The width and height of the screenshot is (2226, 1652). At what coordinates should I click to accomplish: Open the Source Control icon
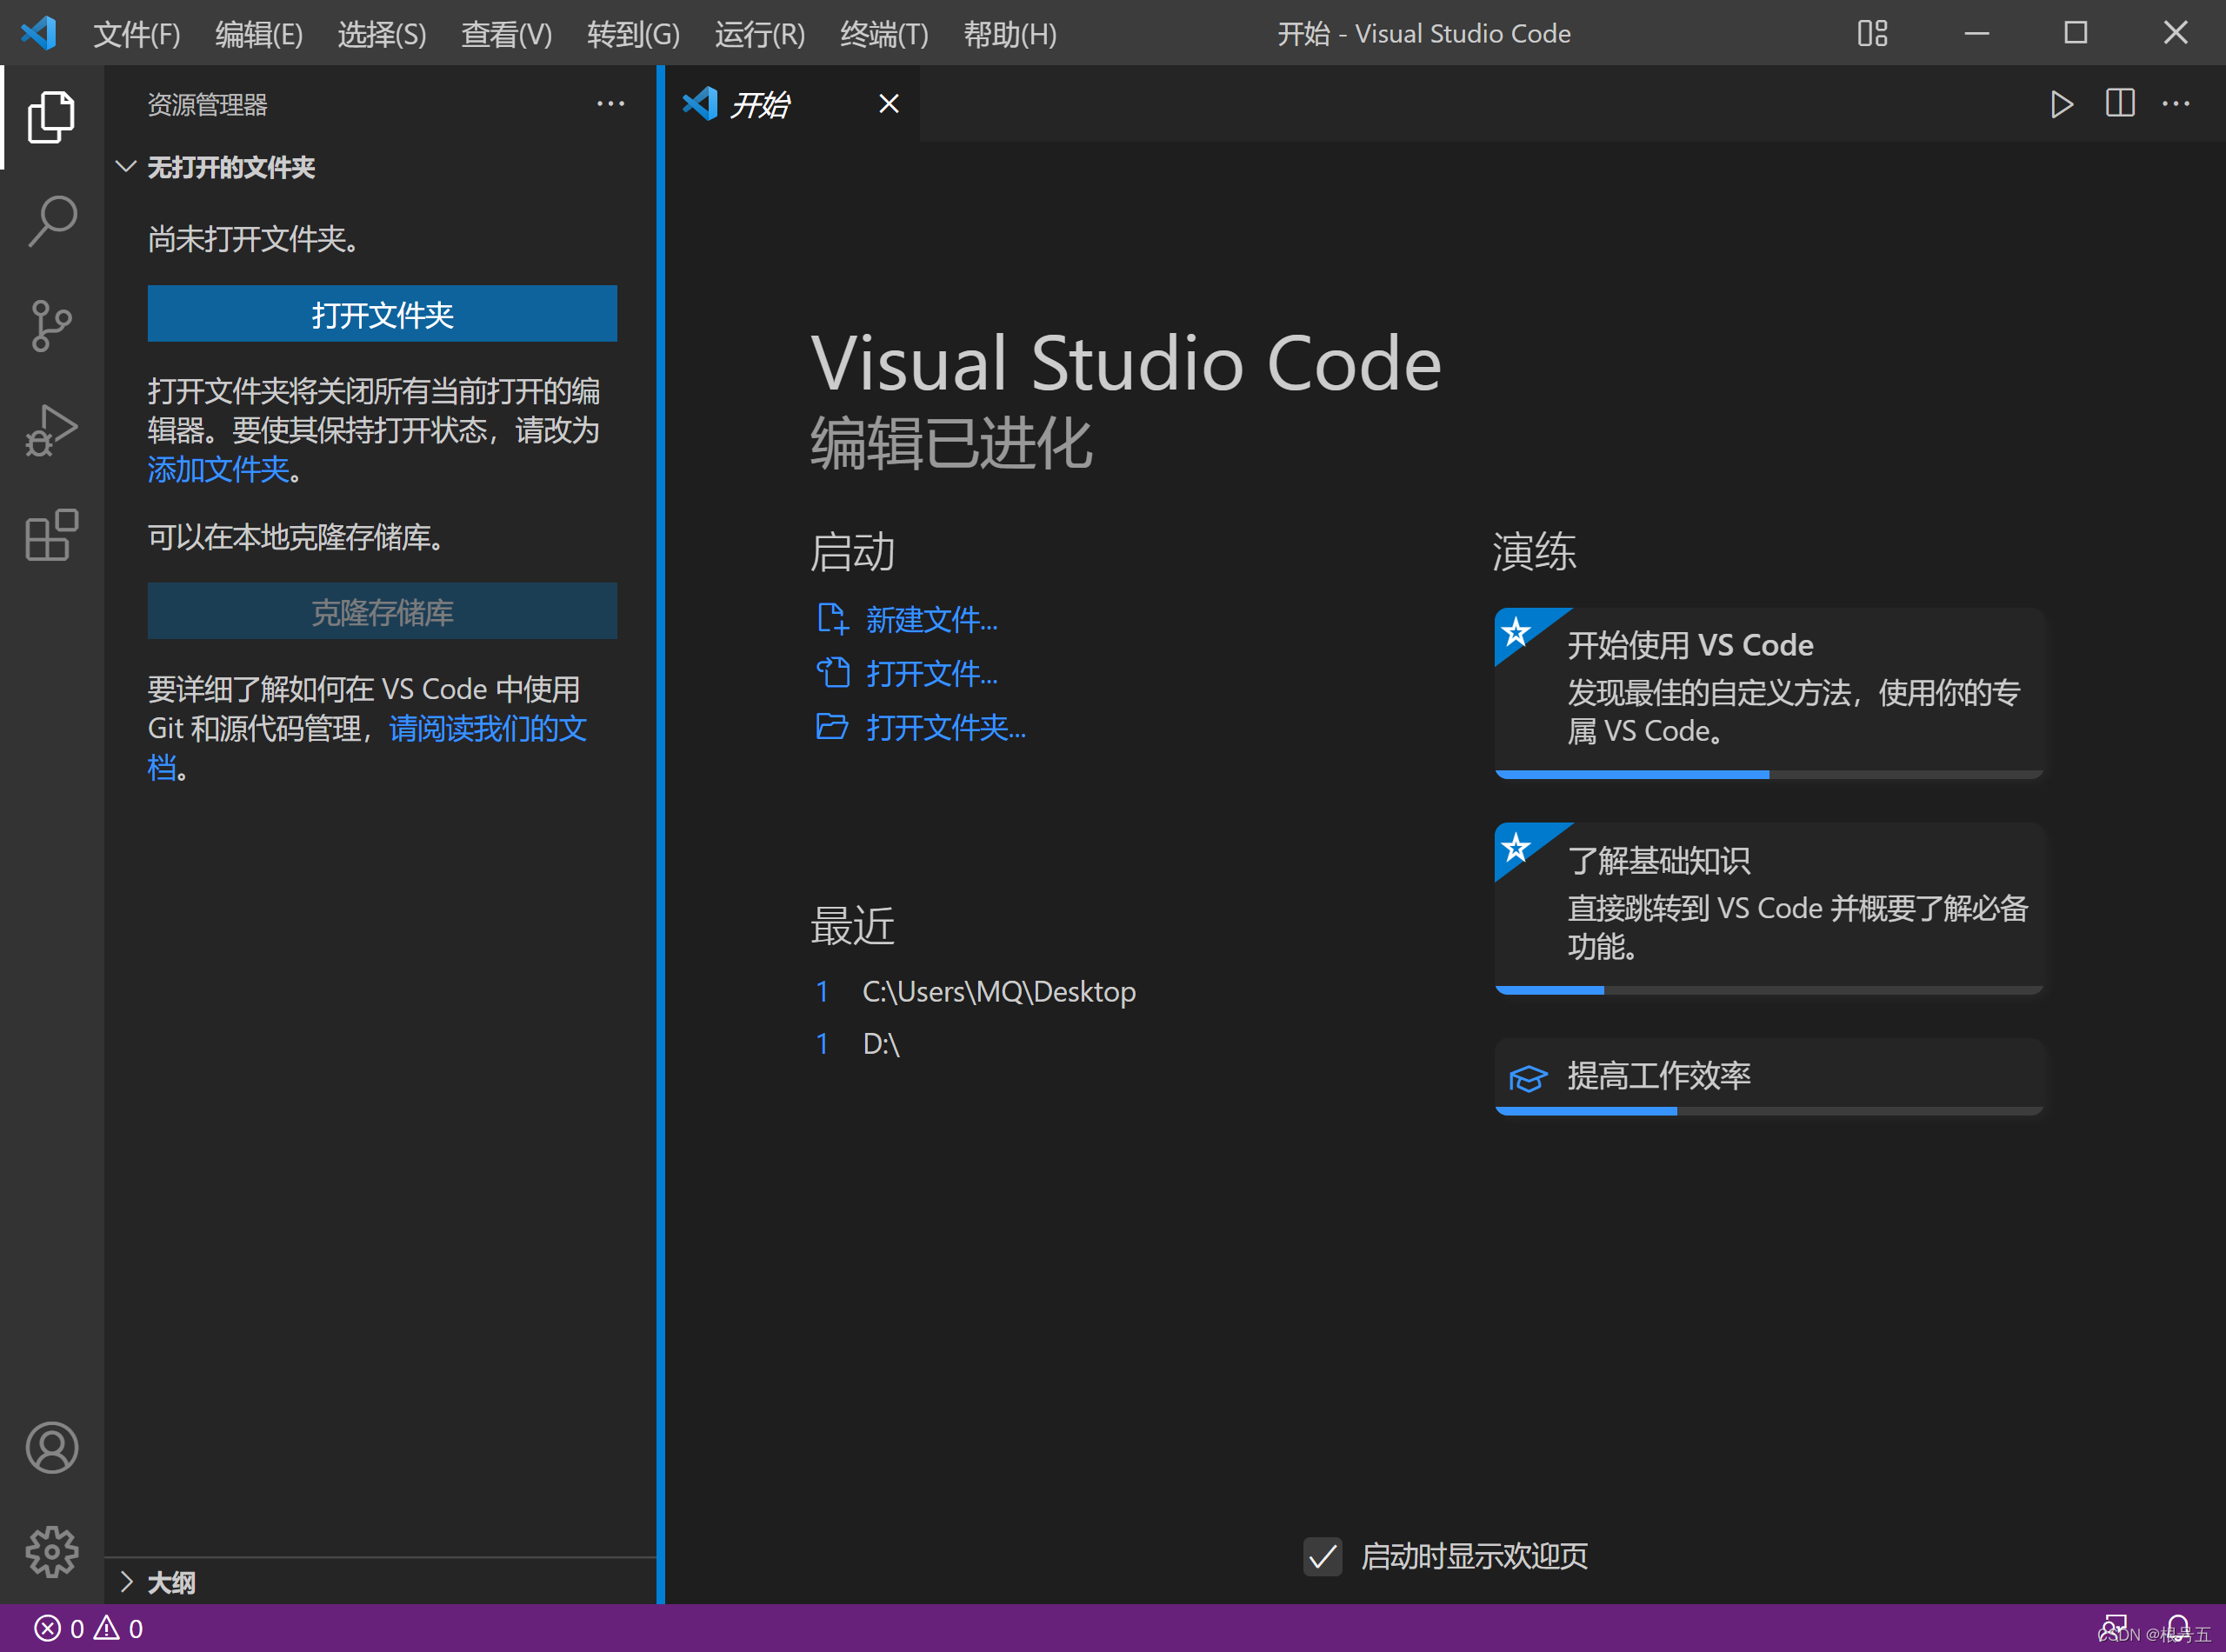tap(51, 325)
